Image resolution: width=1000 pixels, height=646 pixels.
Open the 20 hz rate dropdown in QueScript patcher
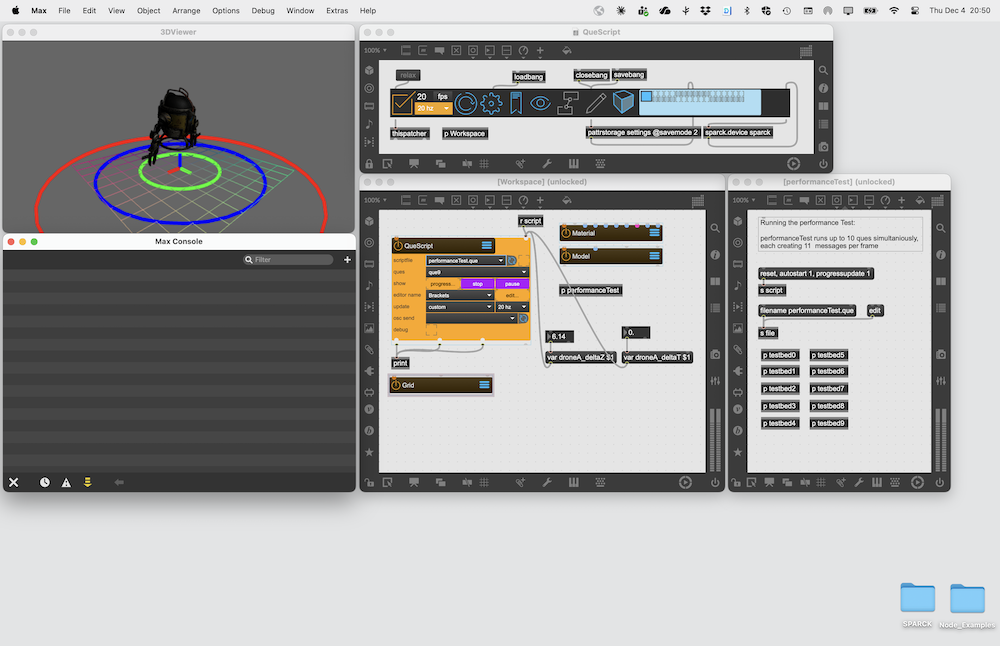point(433,108)
